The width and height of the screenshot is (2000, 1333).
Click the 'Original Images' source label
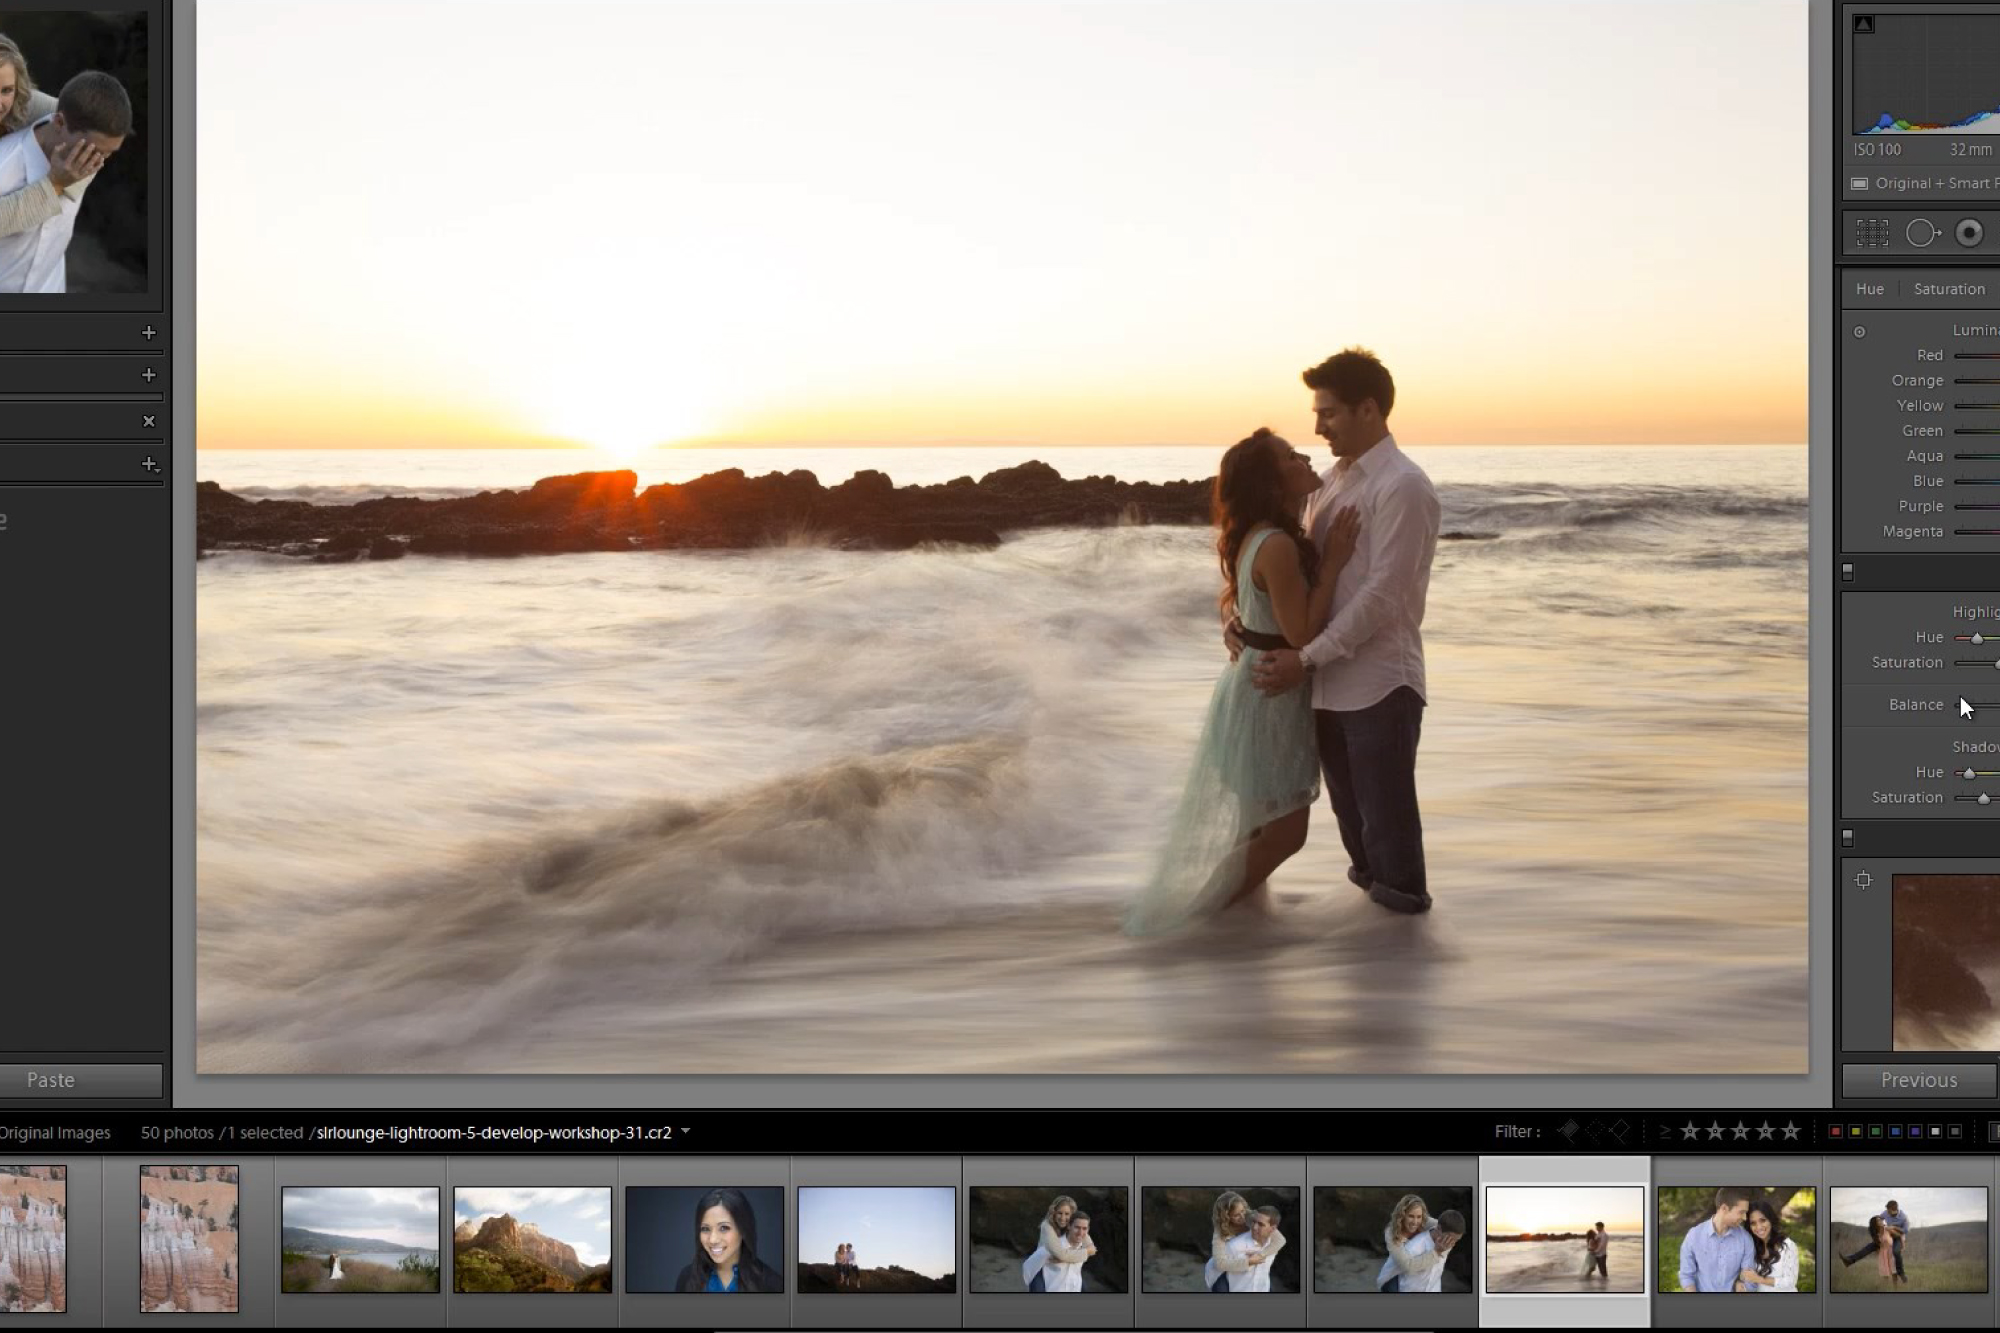pos(55,1132)
